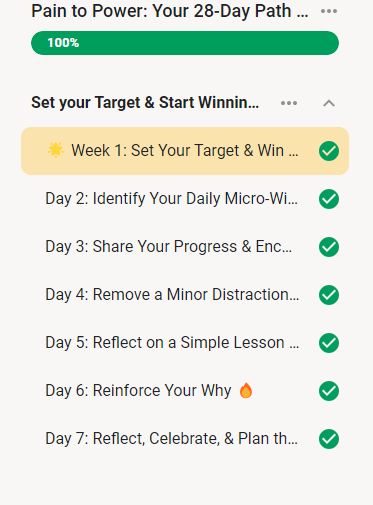373x505 pixels.
Task: Click the Day 4 green check icon
Action: tap(329, 295)
